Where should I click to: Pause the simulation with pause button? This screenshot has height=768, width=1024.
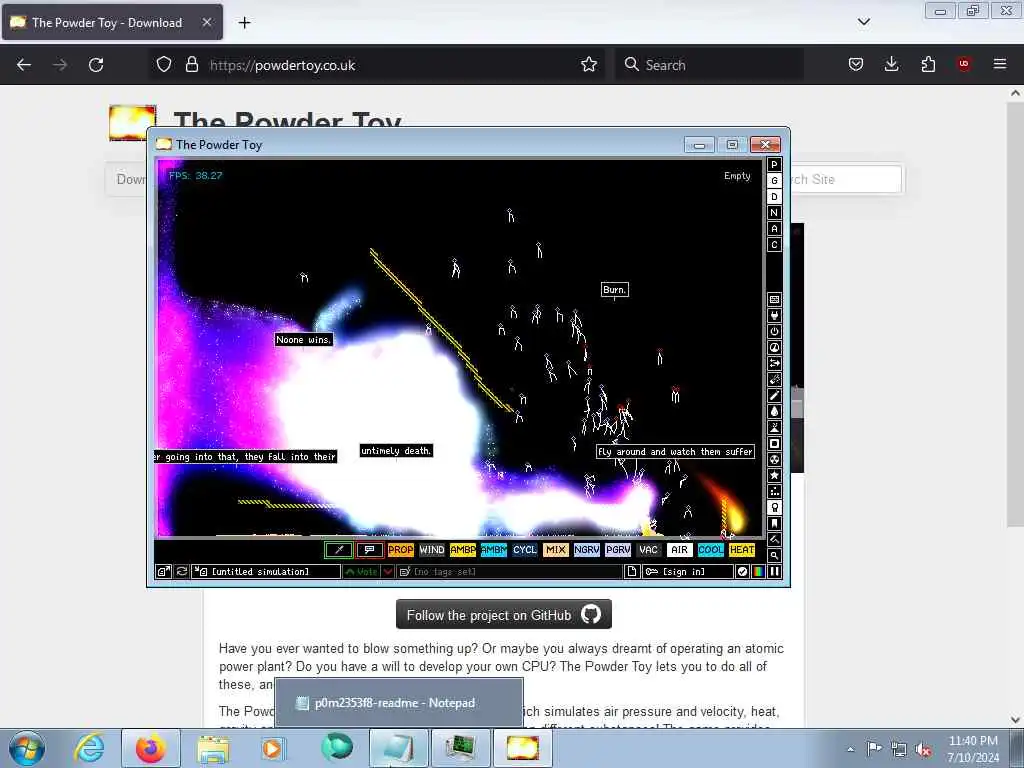pos(775,571)
